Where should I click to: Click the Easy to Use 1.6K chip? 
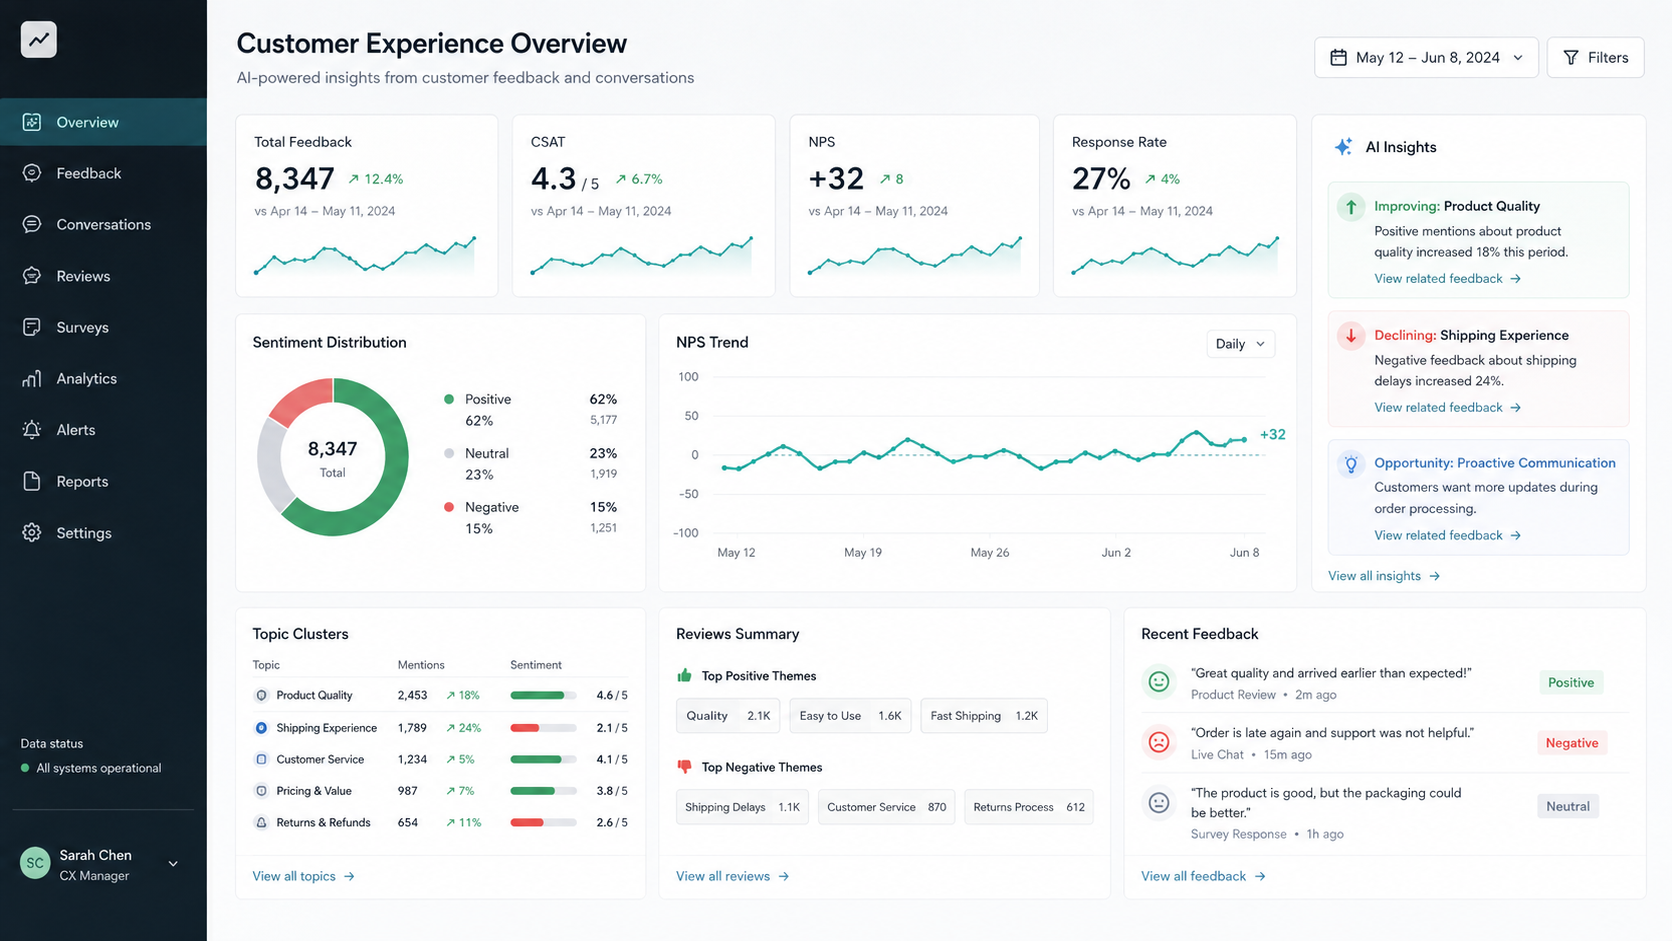click(850, 716)
